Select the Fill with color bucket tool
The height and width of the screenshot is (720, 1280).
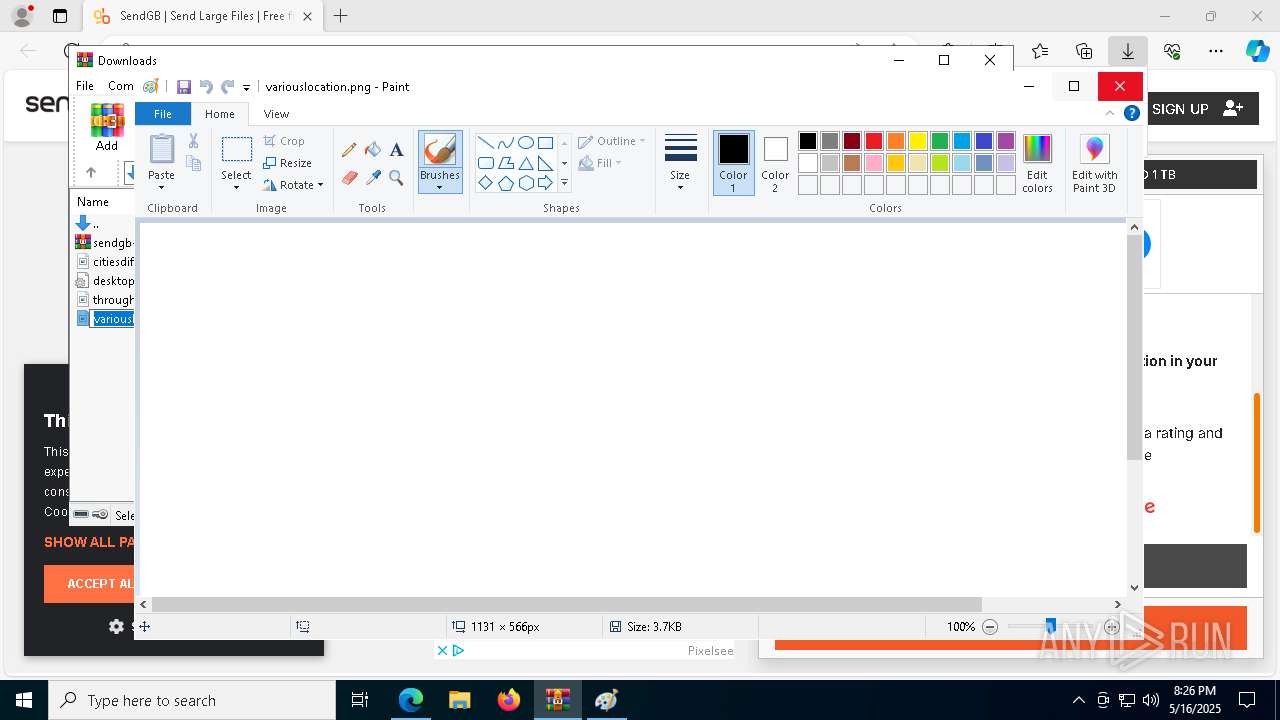coord(373,150)
